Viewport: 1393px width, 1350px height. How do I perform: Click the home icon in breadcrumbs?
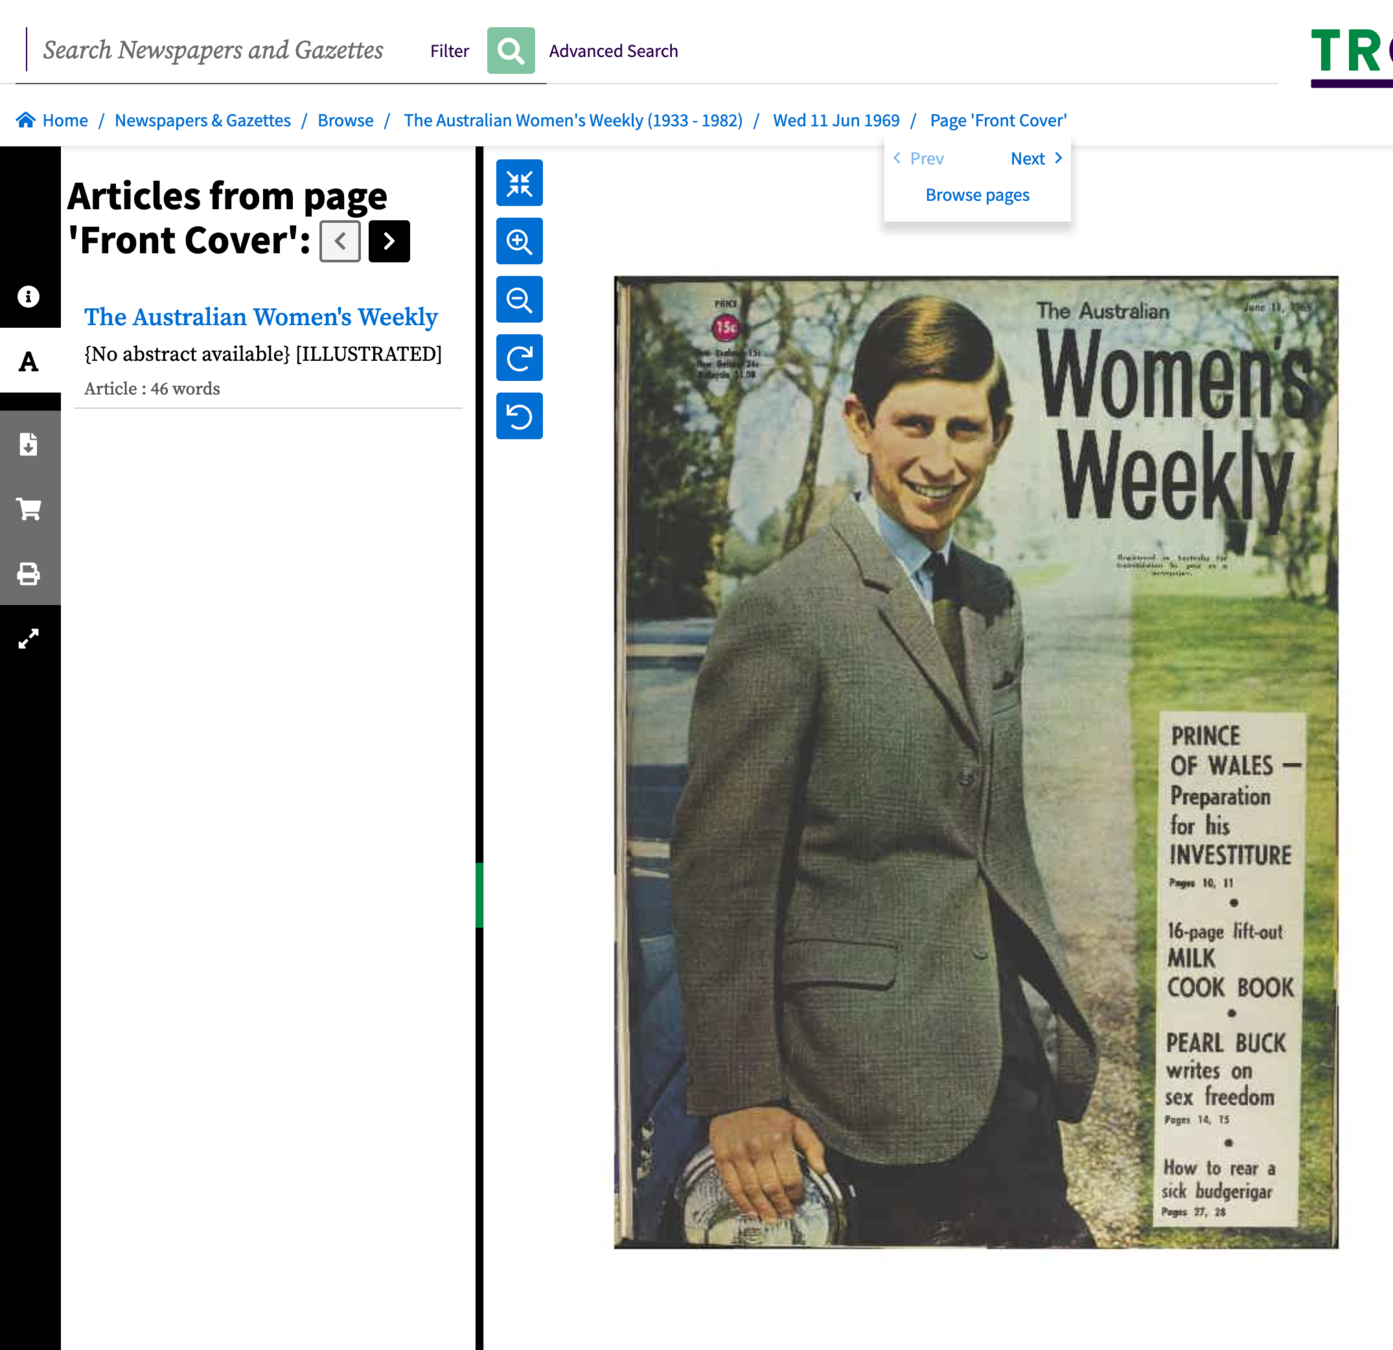tap(26, 120)
